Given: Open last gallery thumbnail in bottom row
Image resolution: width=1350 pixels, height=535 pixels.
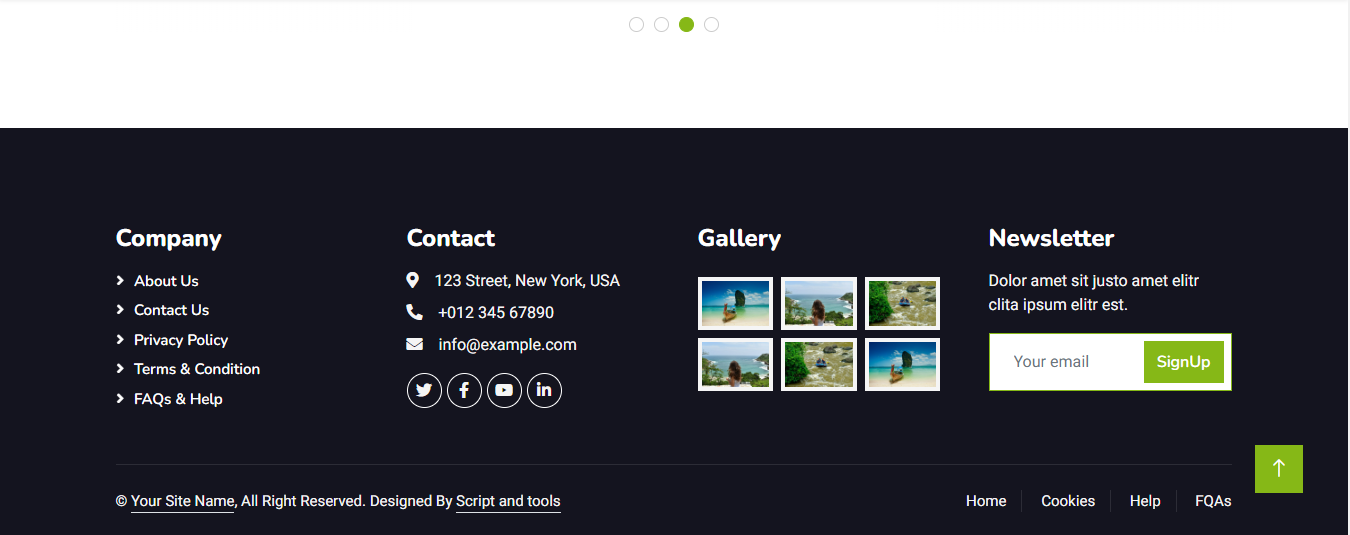Looking at the screenshot, I should (902, 364).
